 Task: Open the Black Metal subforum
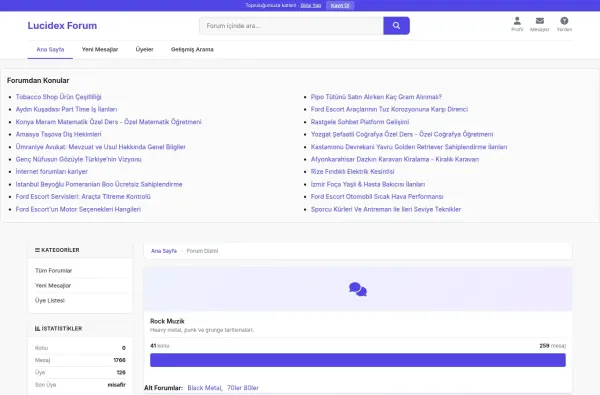pos(204,388)
